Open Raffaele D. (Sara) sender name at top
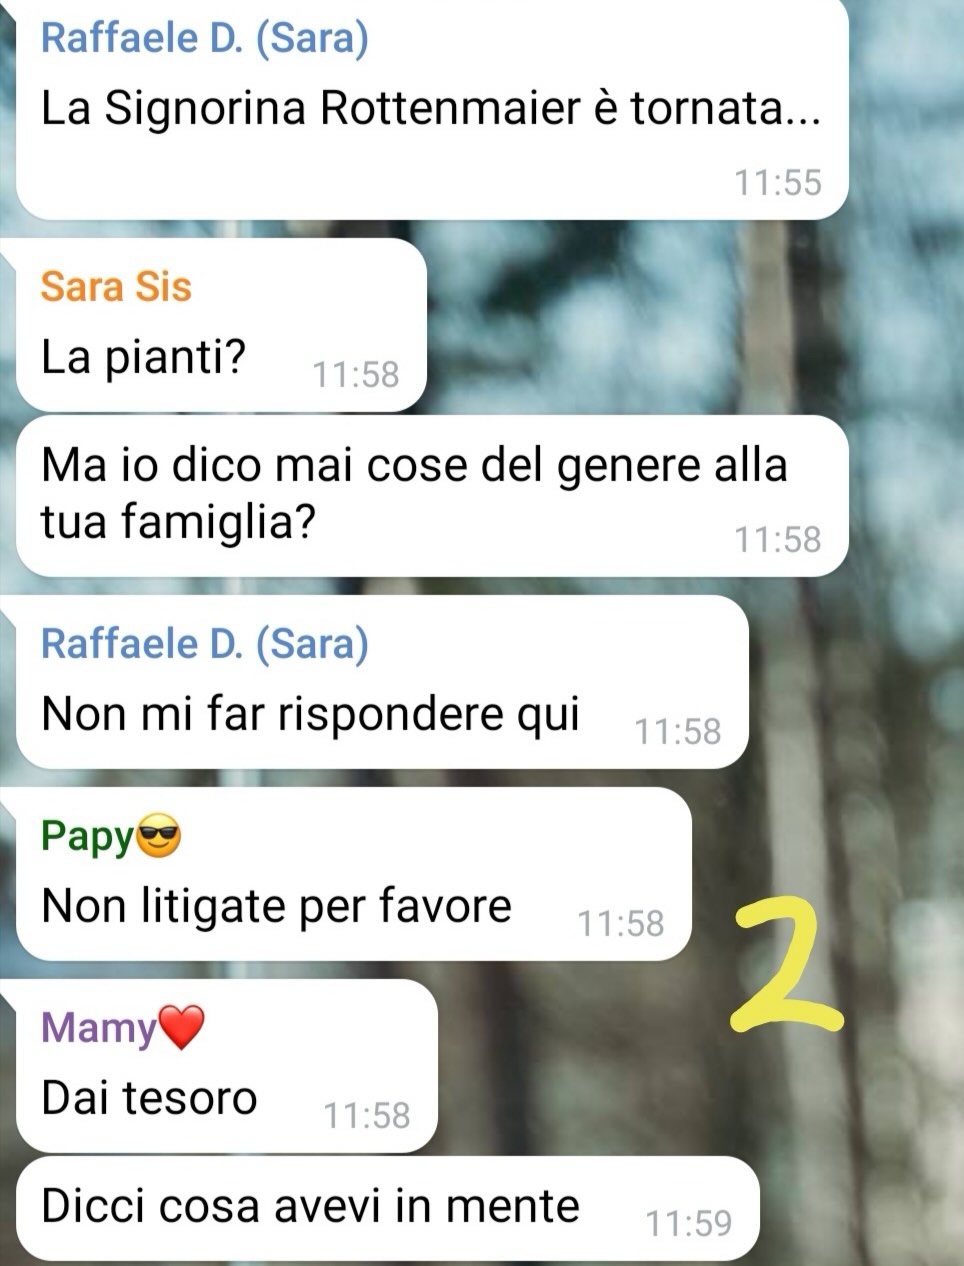The width and height of the screenshot is (964, 1266). 204,38
